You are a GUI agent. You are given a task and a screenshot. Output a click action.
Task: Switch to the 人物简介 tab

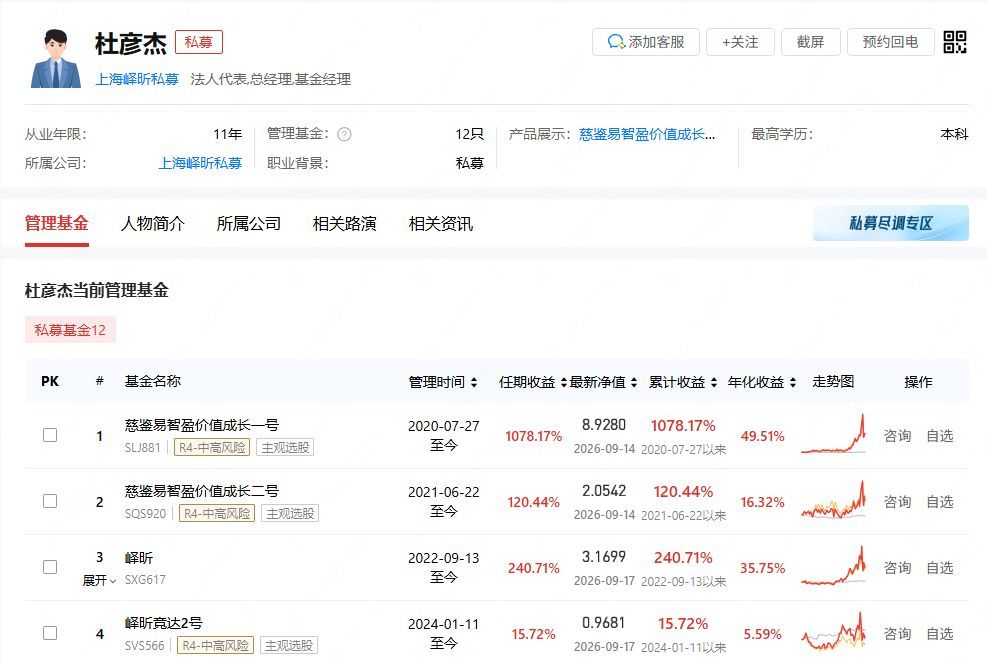pos(152,223)
